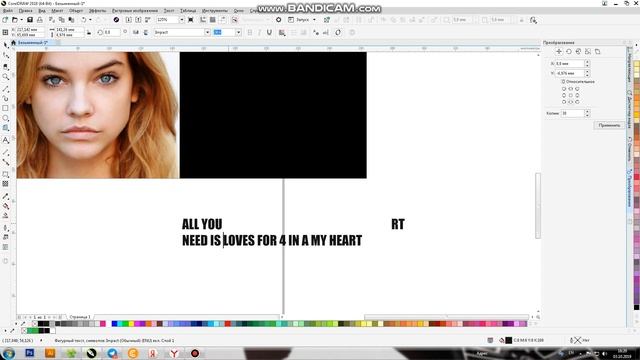Choose Size icon in Transformations docker

pos(588,51)
